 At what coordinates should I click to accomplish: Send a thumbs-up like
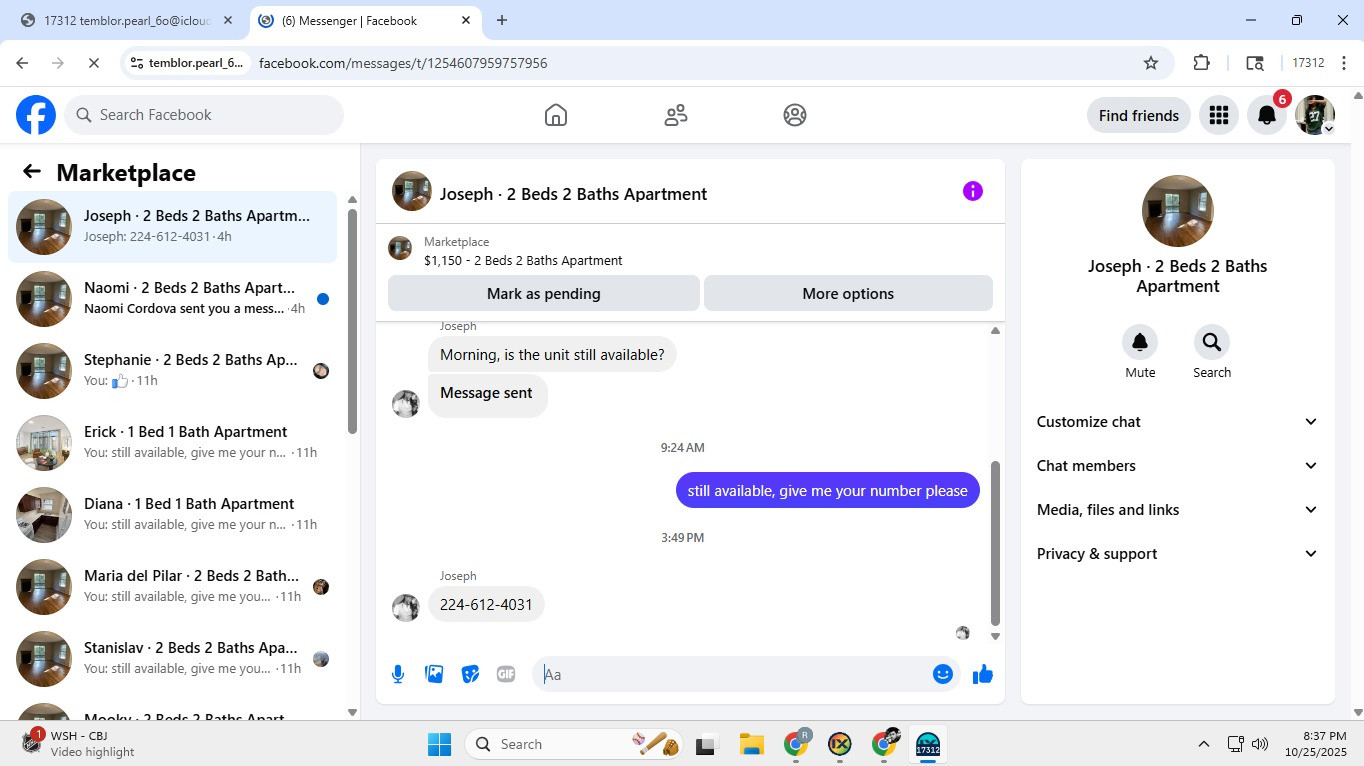coord(983,674)
